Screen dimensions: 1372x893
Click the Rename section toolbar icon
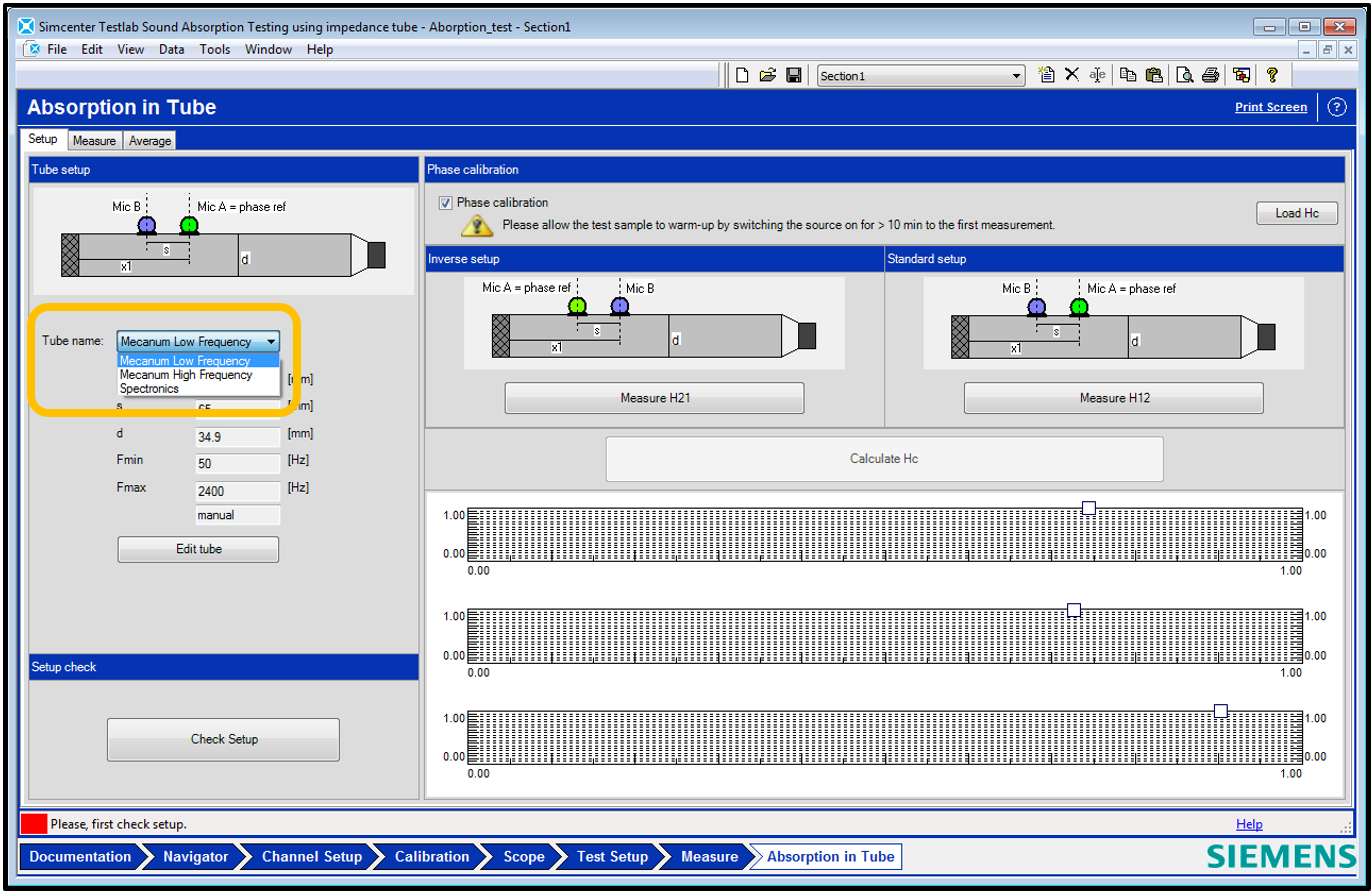(1097, 75)
